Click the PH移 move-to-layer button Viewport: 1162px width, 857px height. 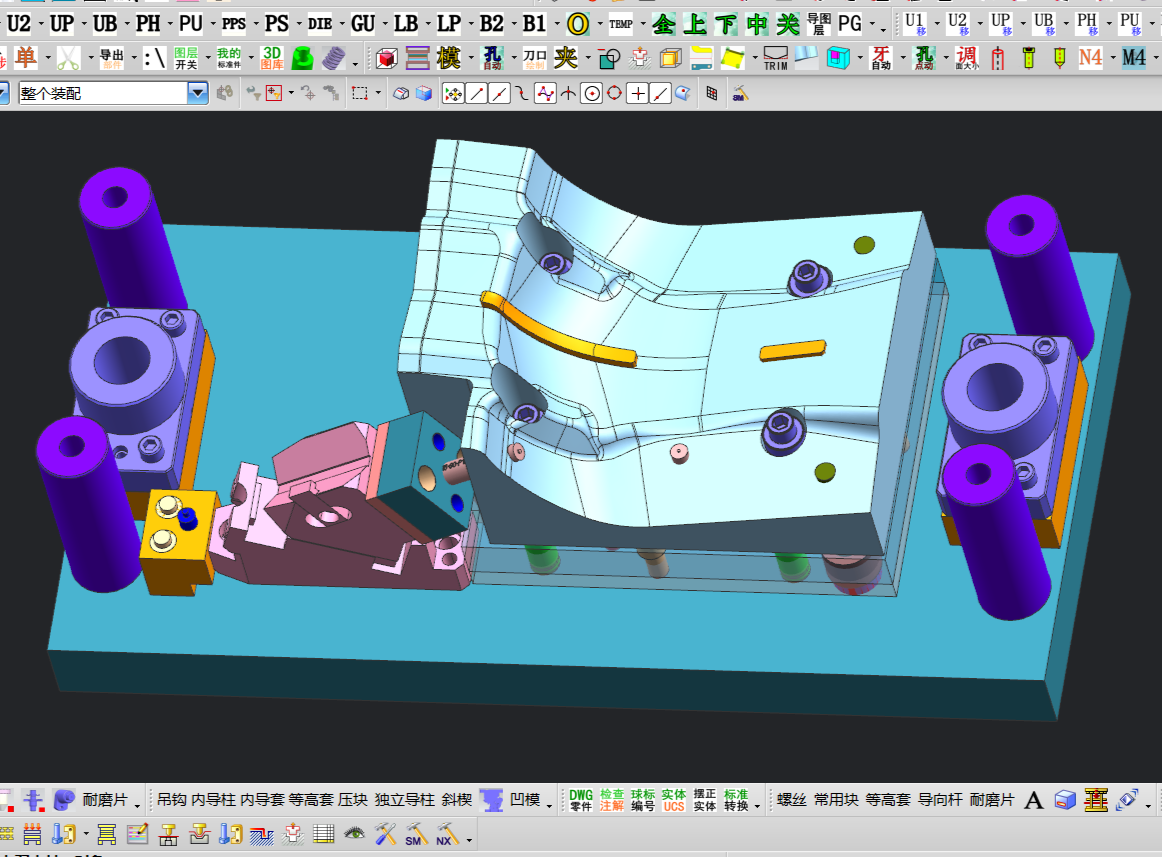point(1087,24)
